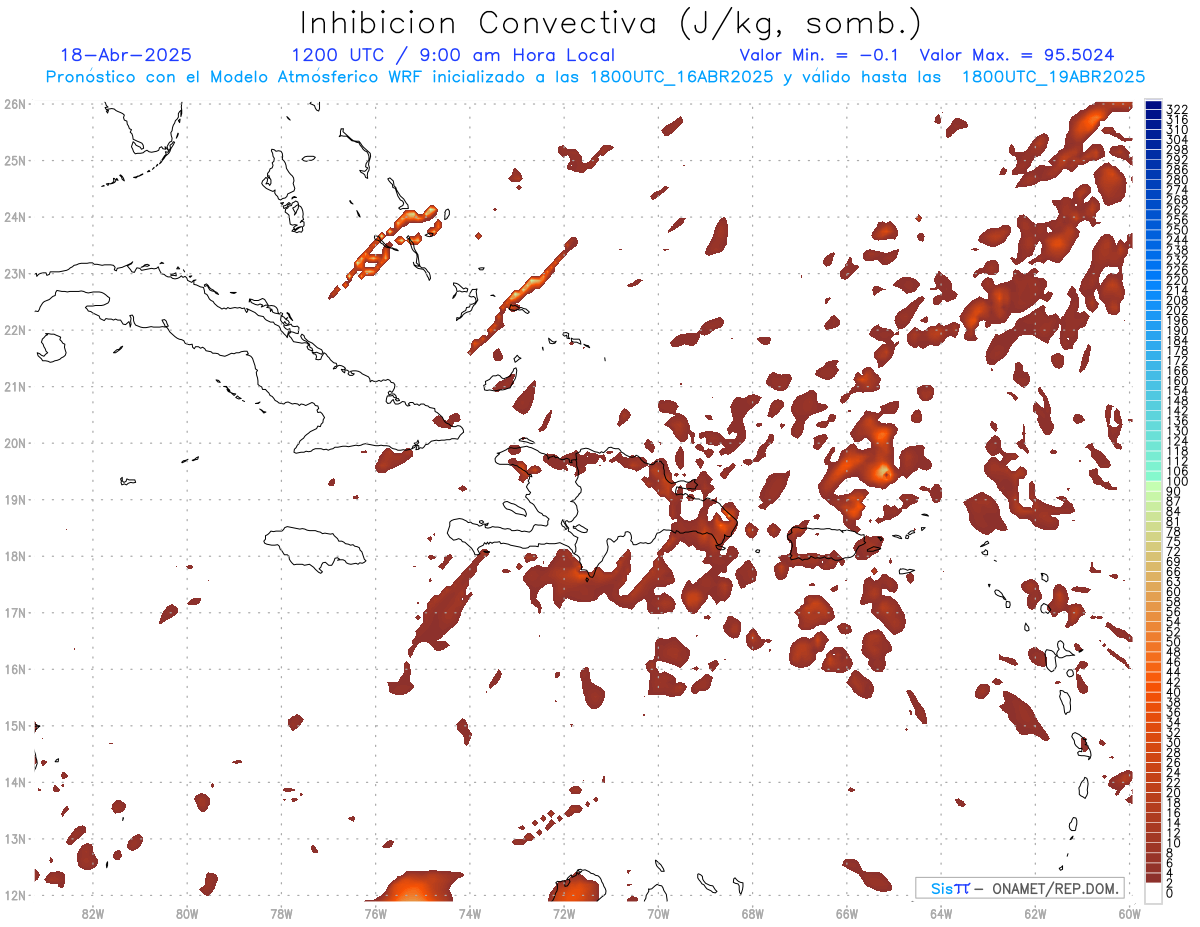Click the title 'Inhibicion Convectiva (J/kg, somb.)'
The image size is (1200, 927).
tap(611, 23)
